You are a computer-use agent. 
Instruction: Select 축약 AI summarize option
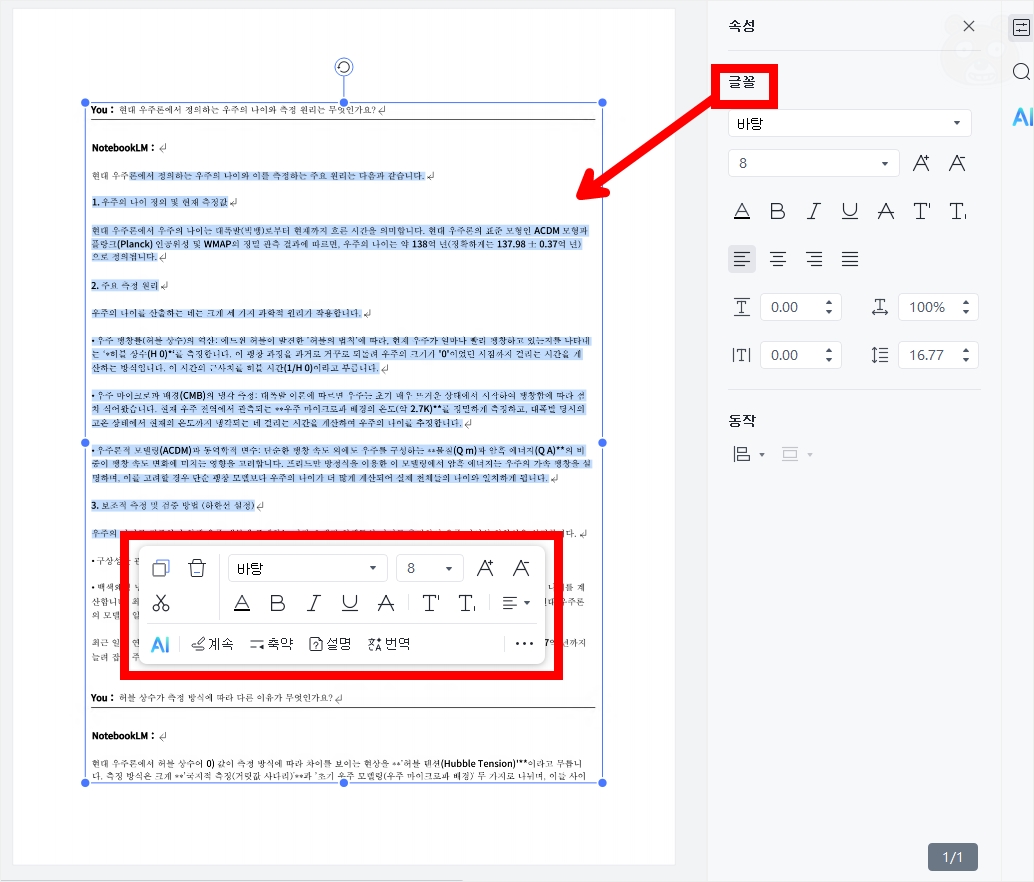[x=271, y=644]
